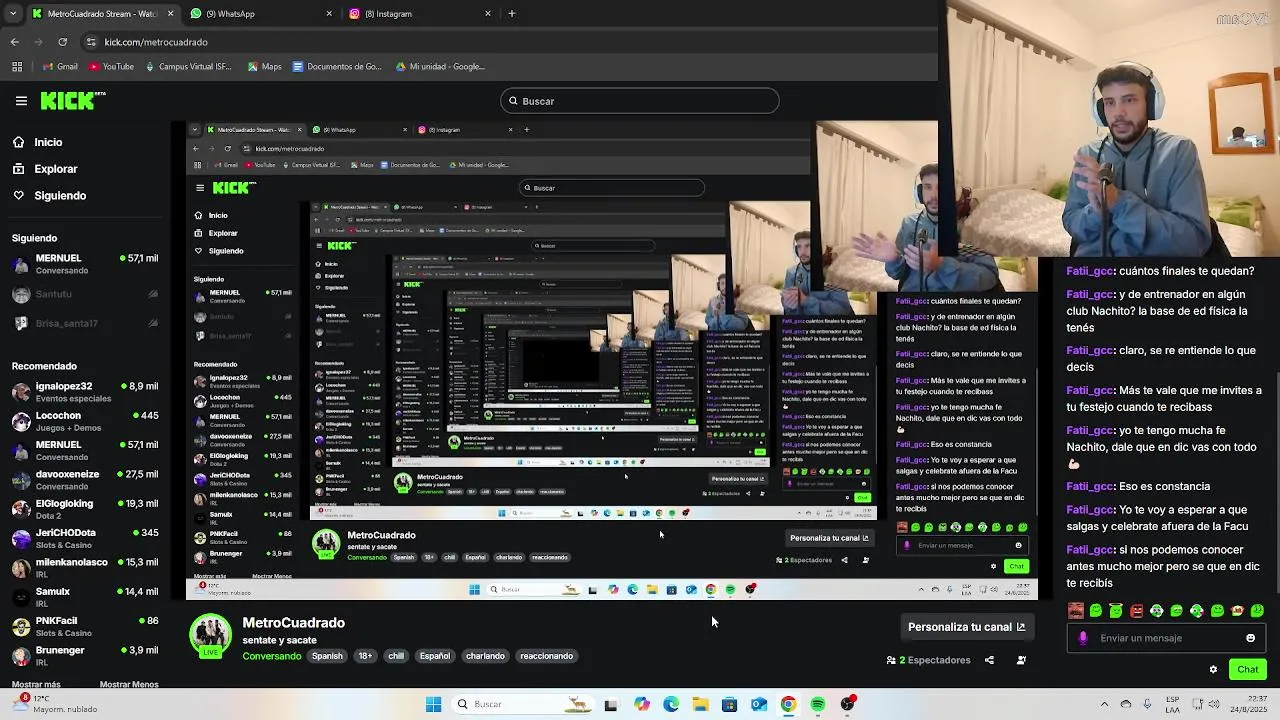Reload the page with the refresh button
Viewport: 1280px width, 720px height.
pos(62,42)
